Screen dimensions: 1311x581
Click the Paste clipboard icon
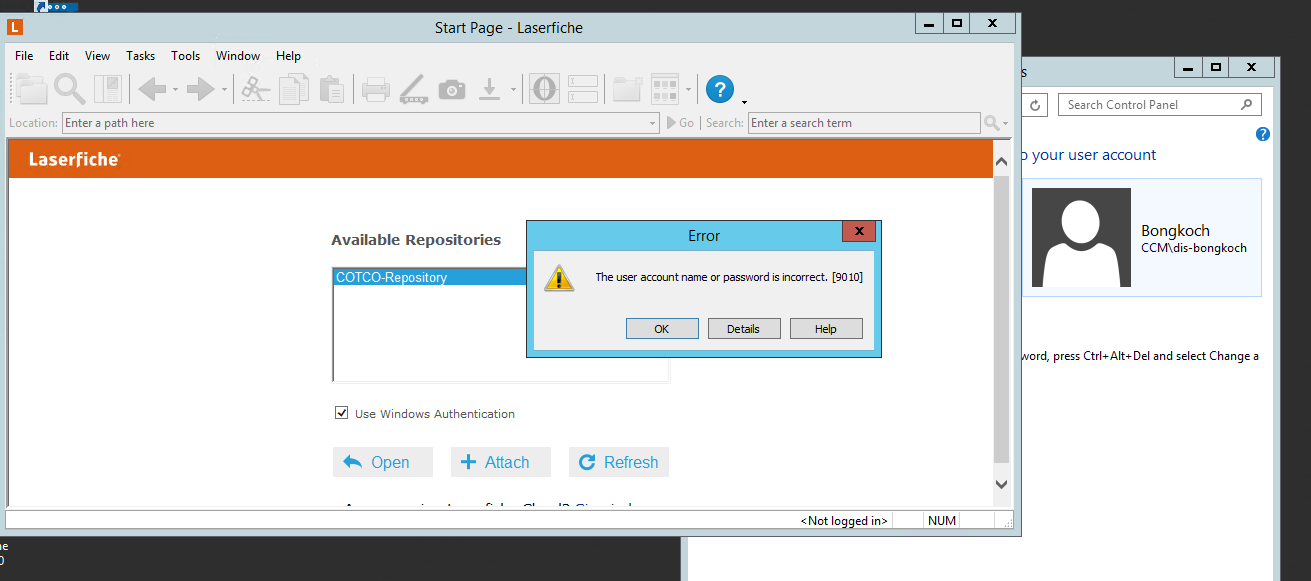(331, 89)
